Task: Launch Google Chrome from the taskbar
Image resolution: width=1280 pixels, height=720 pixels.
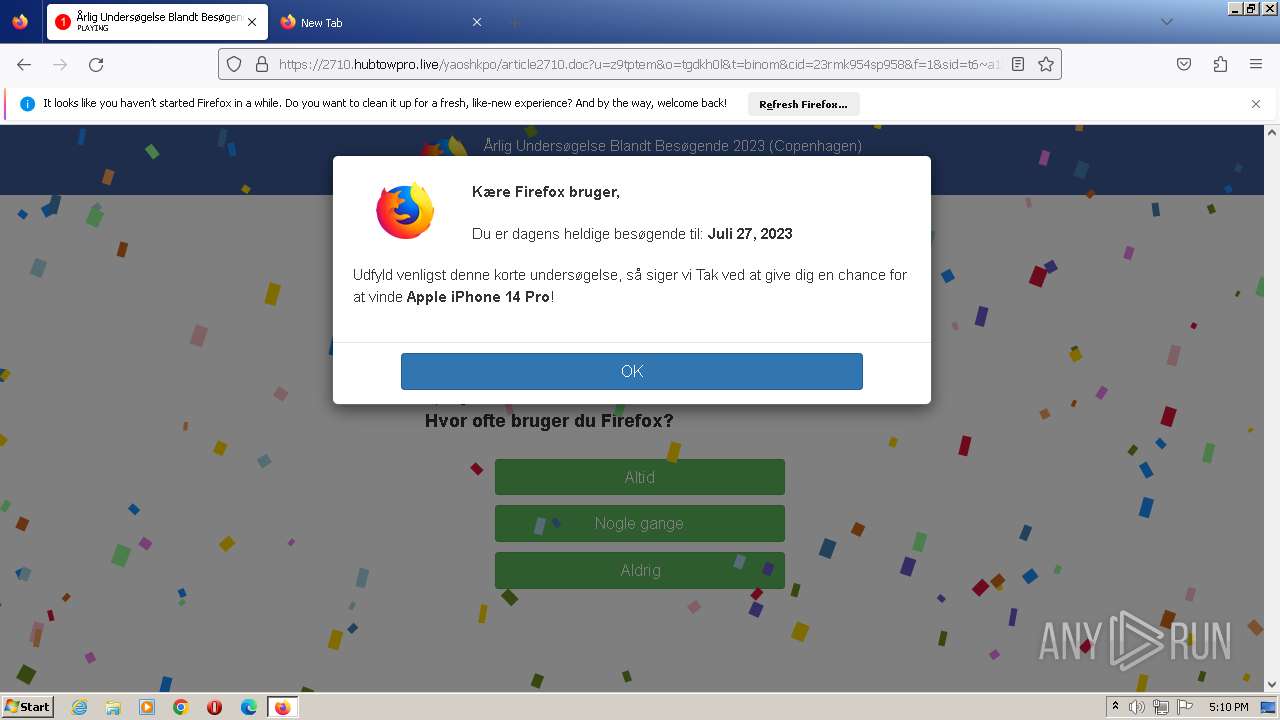Action: [181, 707]
